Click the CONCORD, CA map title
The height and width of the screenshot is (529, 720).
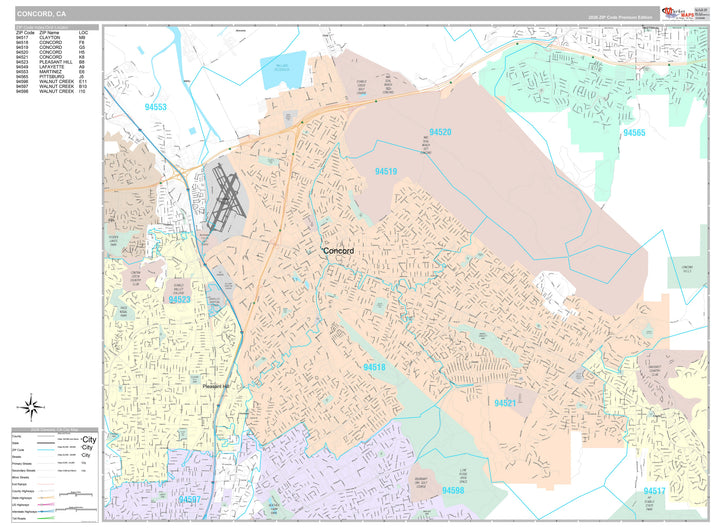tap(41, 14)
